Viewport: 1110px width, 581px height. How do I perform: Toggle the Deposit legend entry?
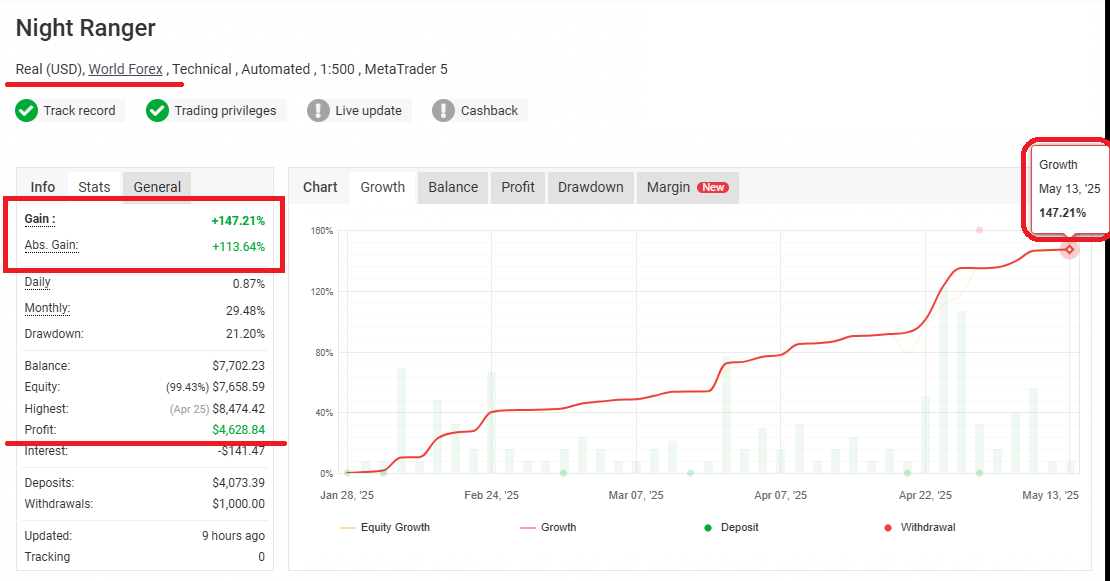point(731,527)
